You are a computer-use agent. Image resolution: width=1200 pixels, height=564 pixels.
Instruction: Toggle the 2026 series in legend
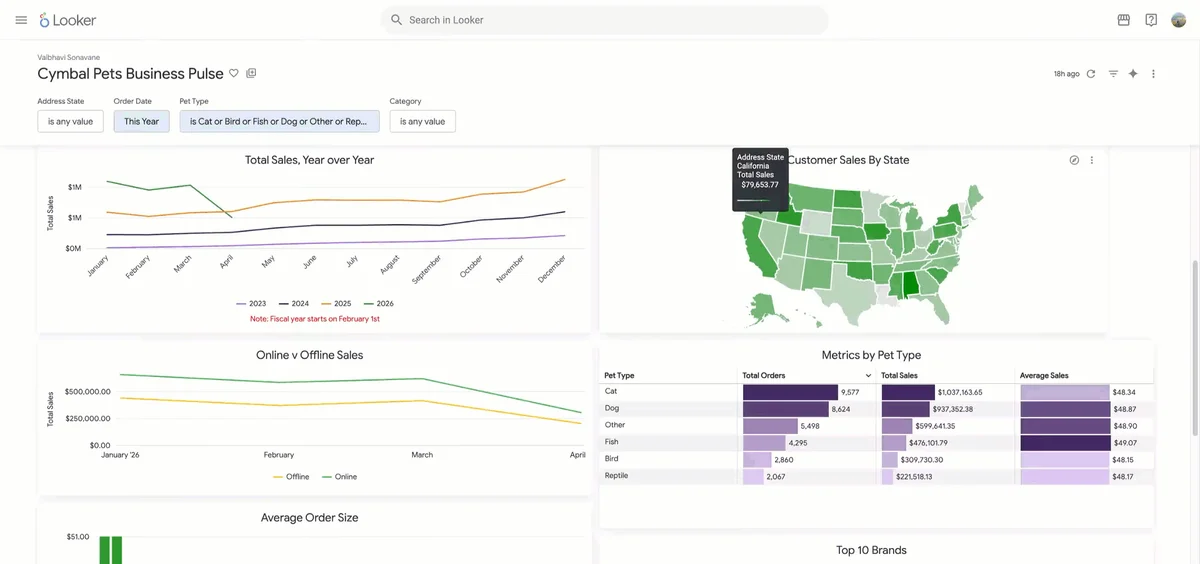point(379,303)
